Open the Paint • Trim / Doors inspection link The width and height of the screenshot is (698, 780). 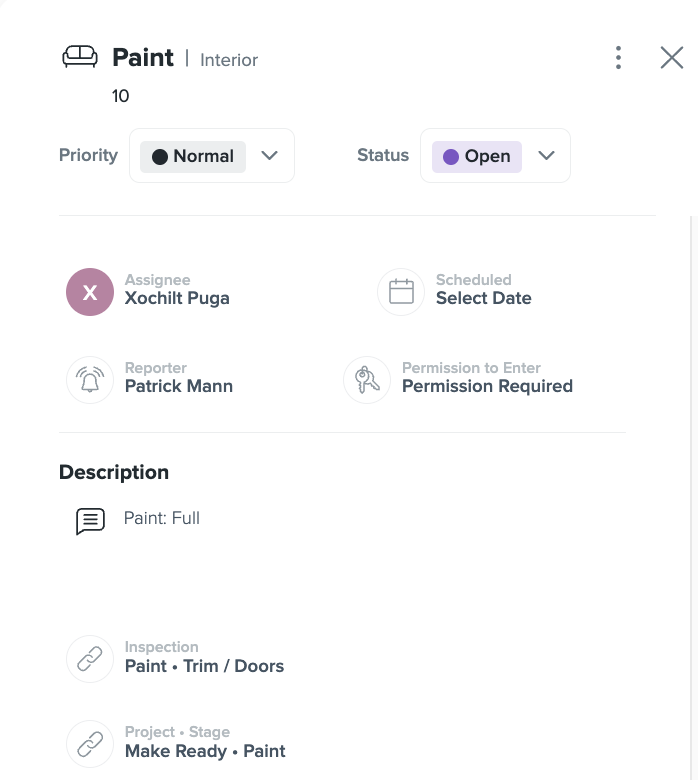204,666
